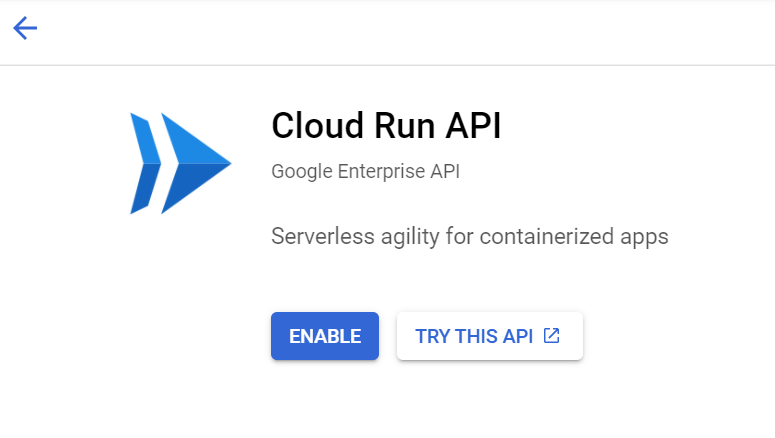Image resolution: width=775 pixels, height=438 pixels.
Task: Click the left chevron shape of the logo
Action: click(145, 163)
